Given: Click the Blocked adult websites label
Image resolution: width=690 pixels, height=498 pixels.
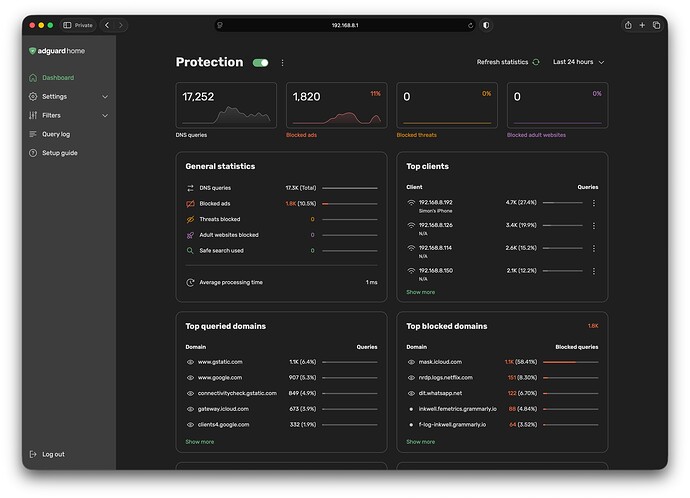Looking at the screenshot, I should click(536, 135).
